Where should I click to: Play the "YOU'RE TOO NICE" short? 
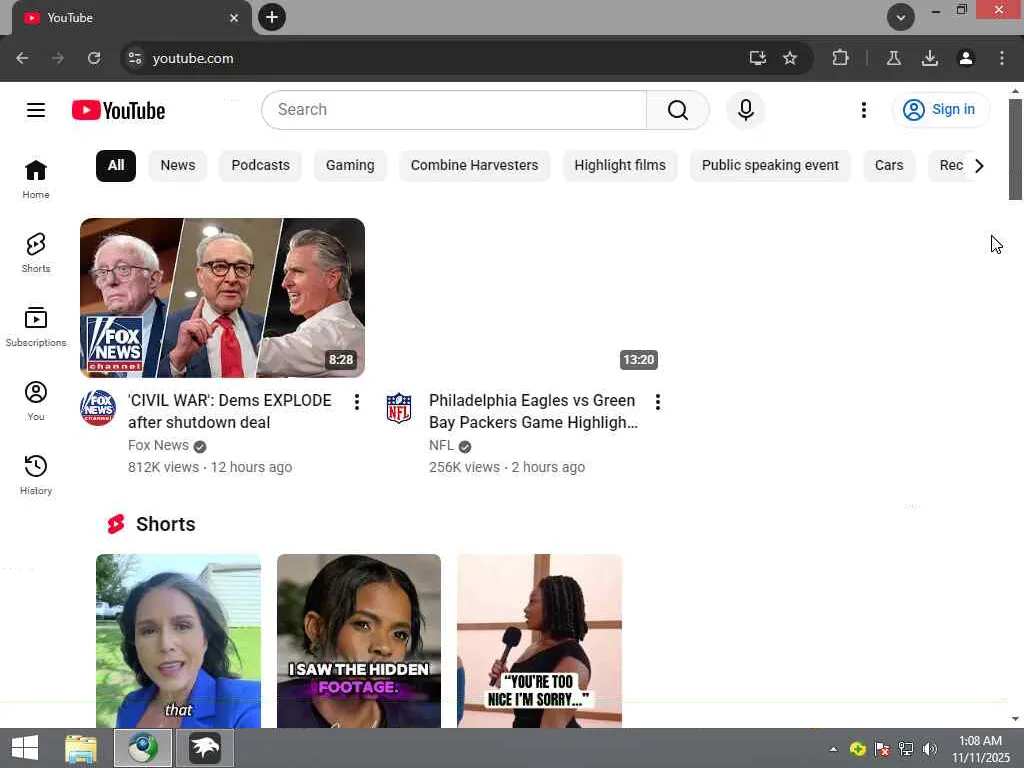pos(539,641)
